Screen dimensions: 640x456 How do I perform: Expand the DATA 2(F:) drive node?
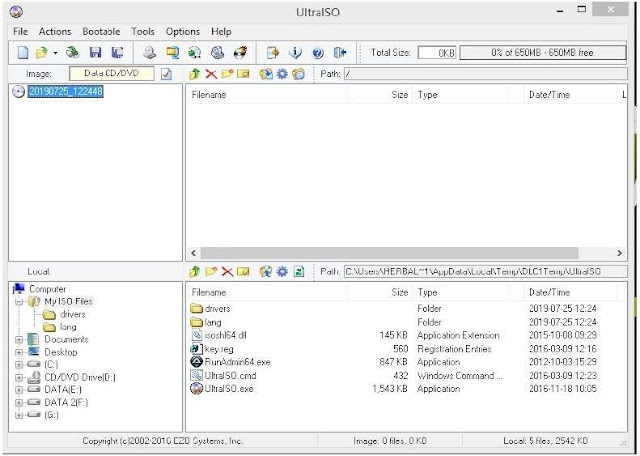click(x=19, y=403)
